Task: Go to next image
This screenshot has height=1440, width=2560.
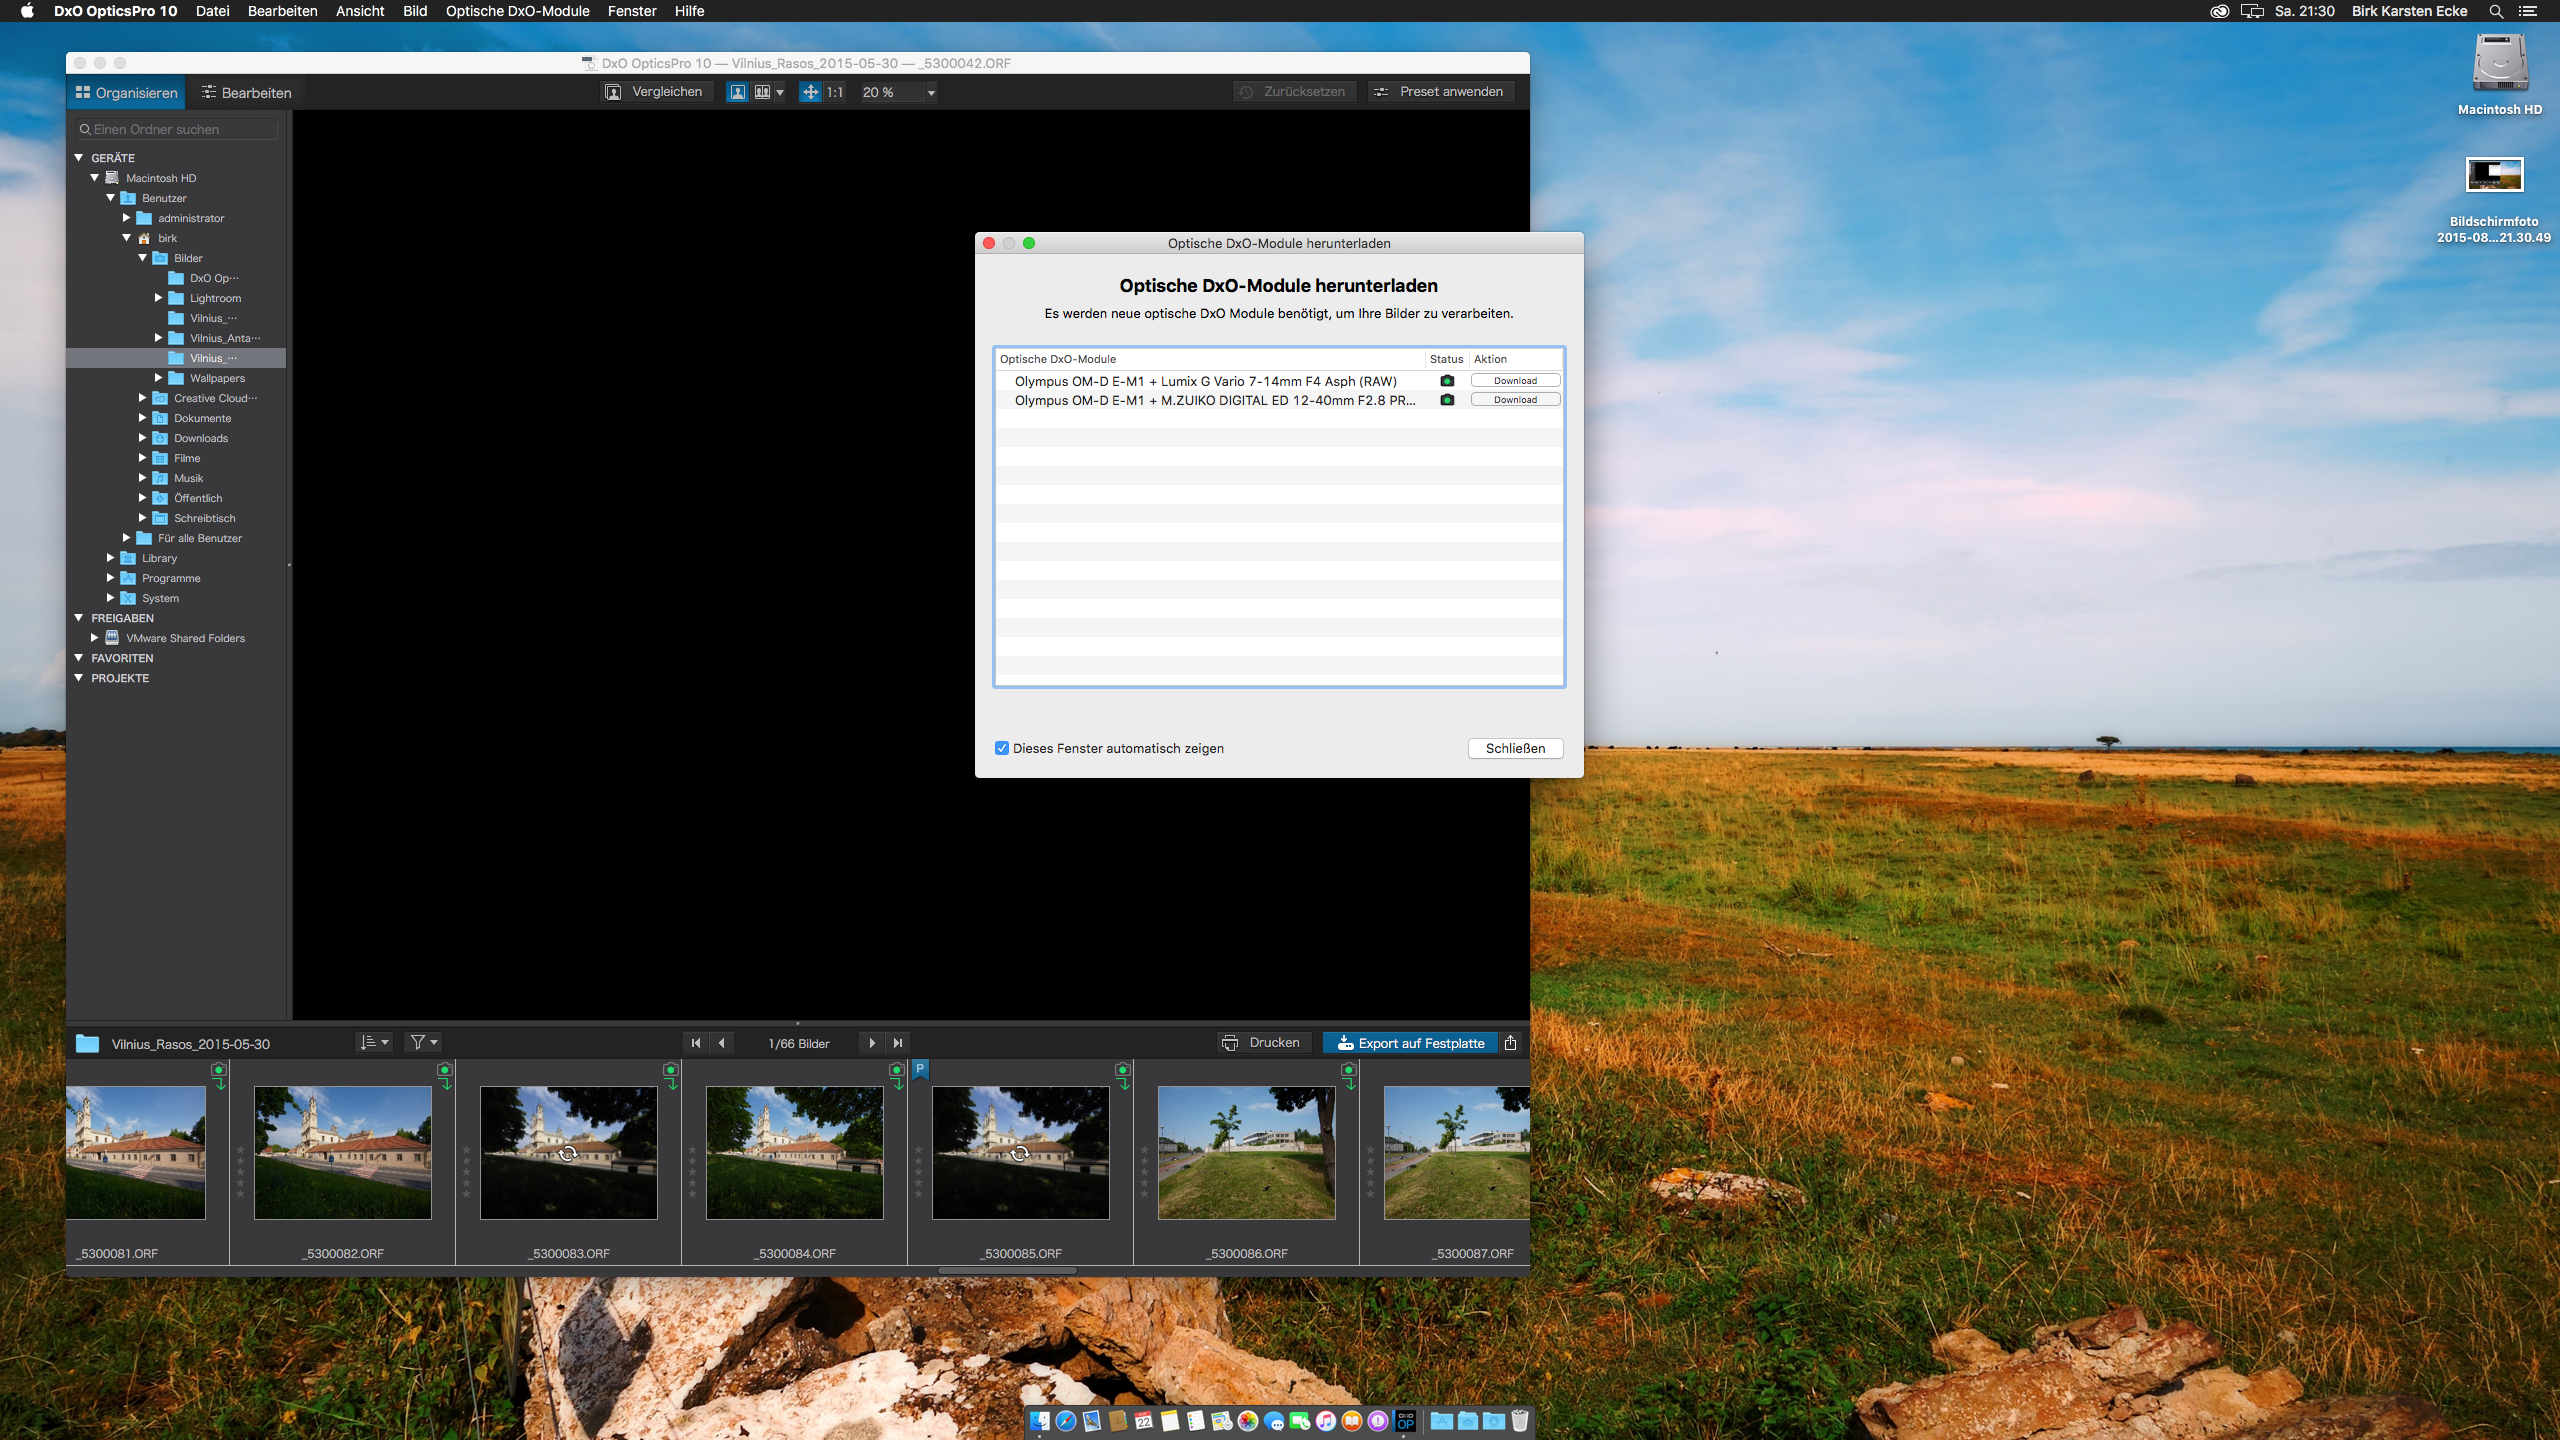Action: pos(872,1043)
